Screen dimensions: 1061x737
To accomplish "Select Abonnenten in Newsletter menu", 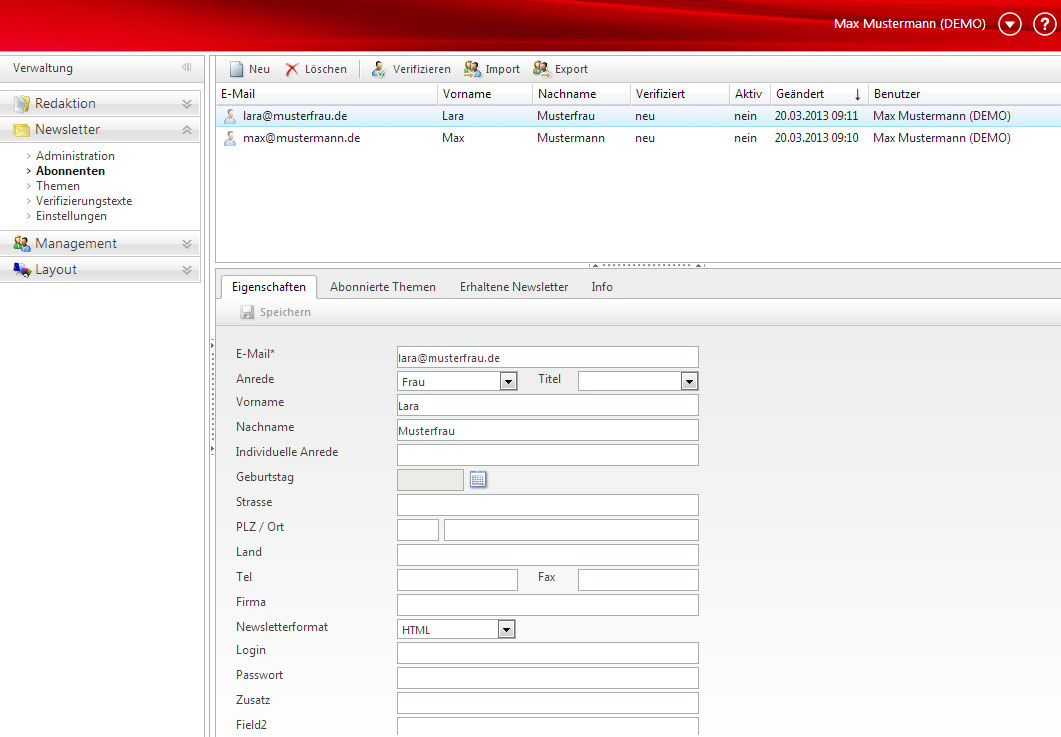I will (x=70, y=171).
